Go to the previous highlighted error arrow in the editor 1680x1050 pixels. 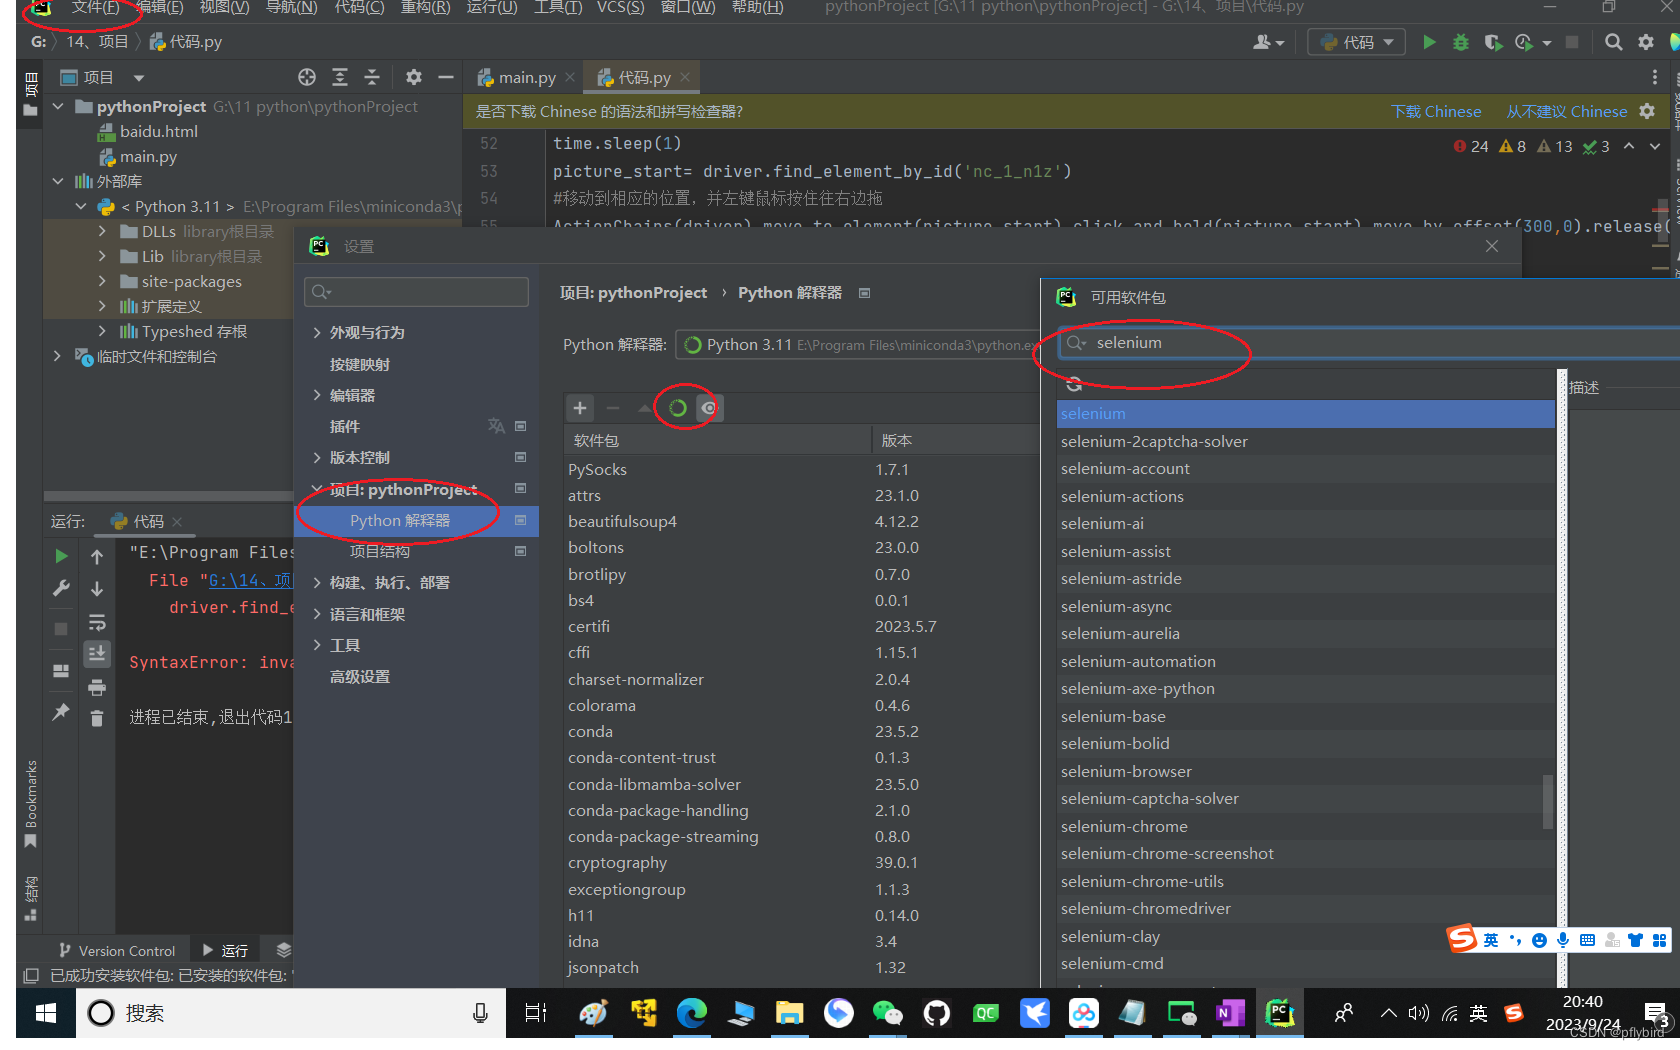click(x=1629, y=146)
